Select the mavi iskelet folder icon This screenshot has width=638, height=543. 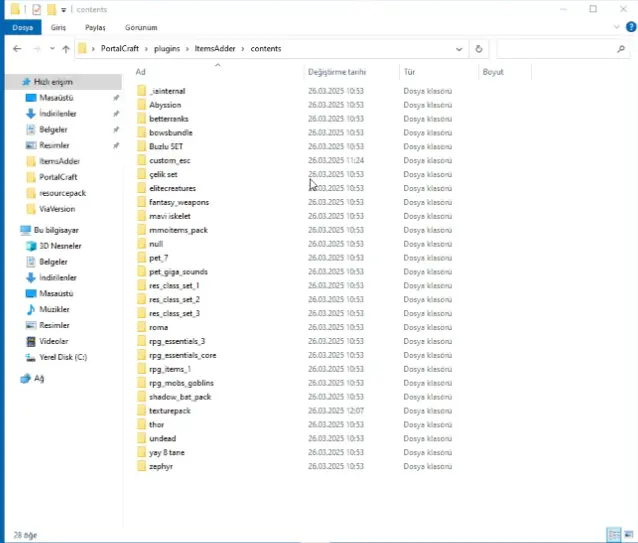tap(141, 216)
